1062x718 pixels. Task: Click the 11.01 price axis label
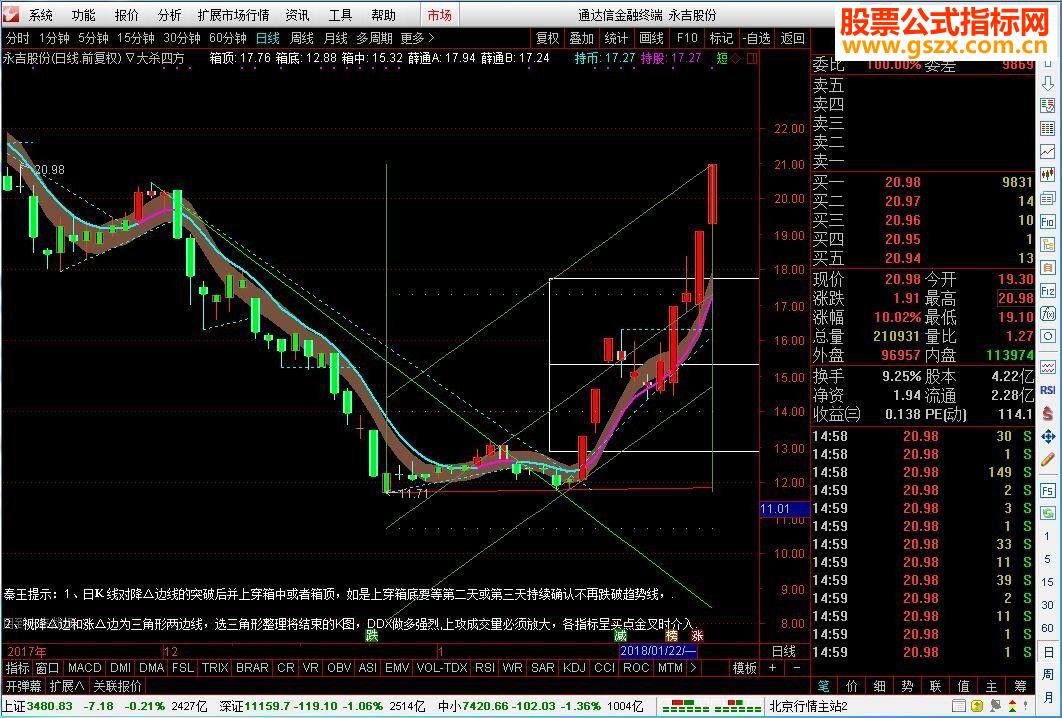[x=784, y=509]
